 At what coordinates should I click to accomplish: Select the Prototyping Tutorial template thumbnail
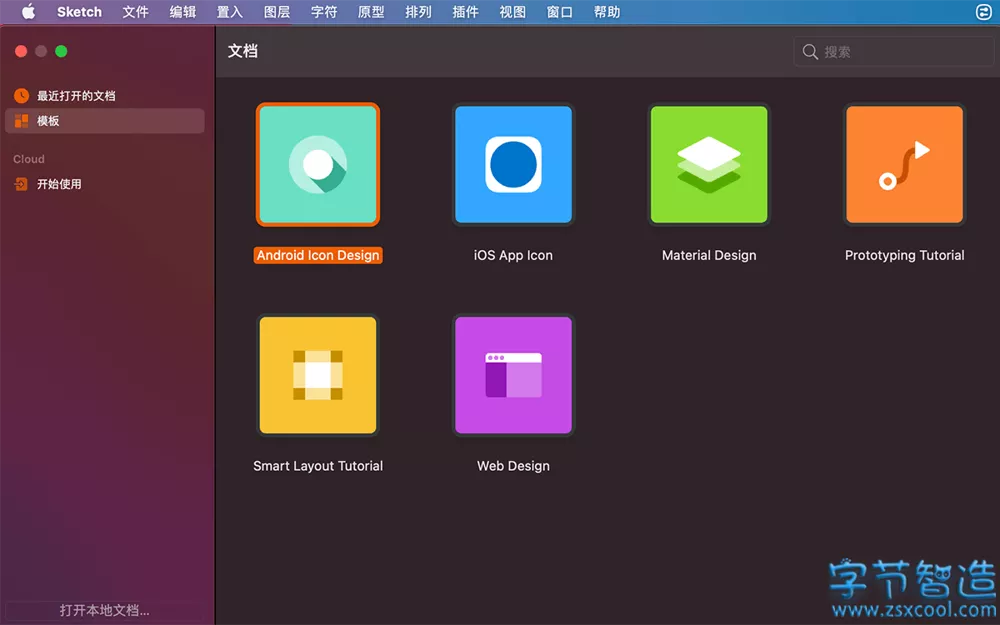pos(904,165)
